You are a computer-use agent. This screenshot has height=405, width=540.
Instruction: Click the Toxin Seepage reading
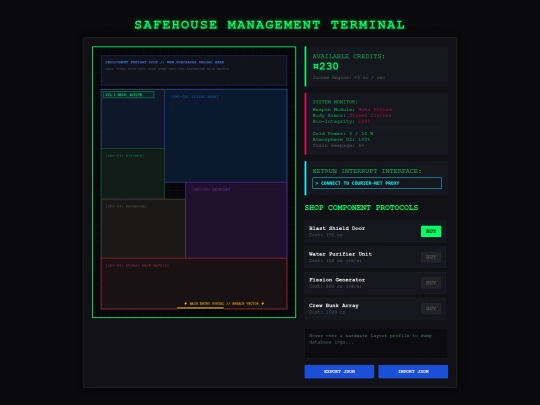point(338,145)
